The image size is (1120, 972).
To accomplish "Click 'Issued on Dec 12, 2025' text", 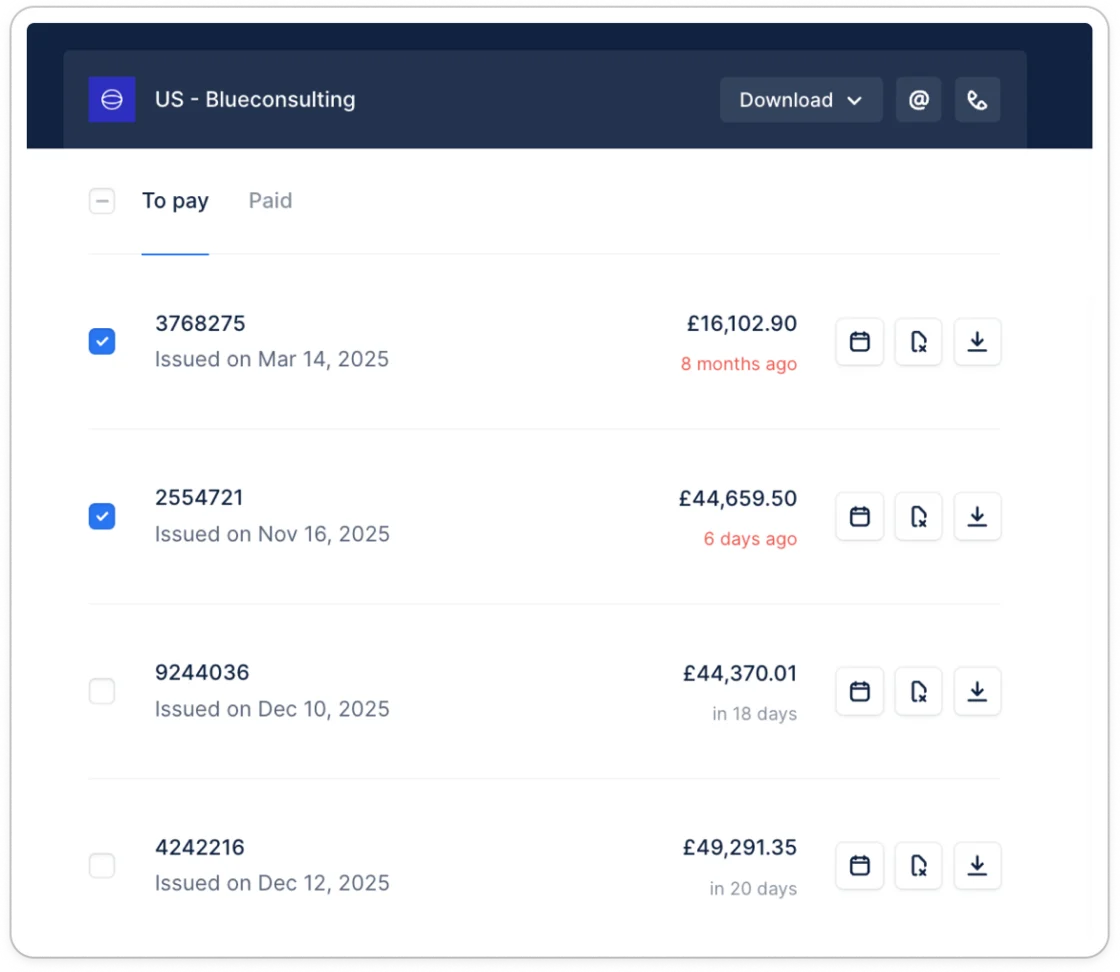I will click(x=272, y=883).
